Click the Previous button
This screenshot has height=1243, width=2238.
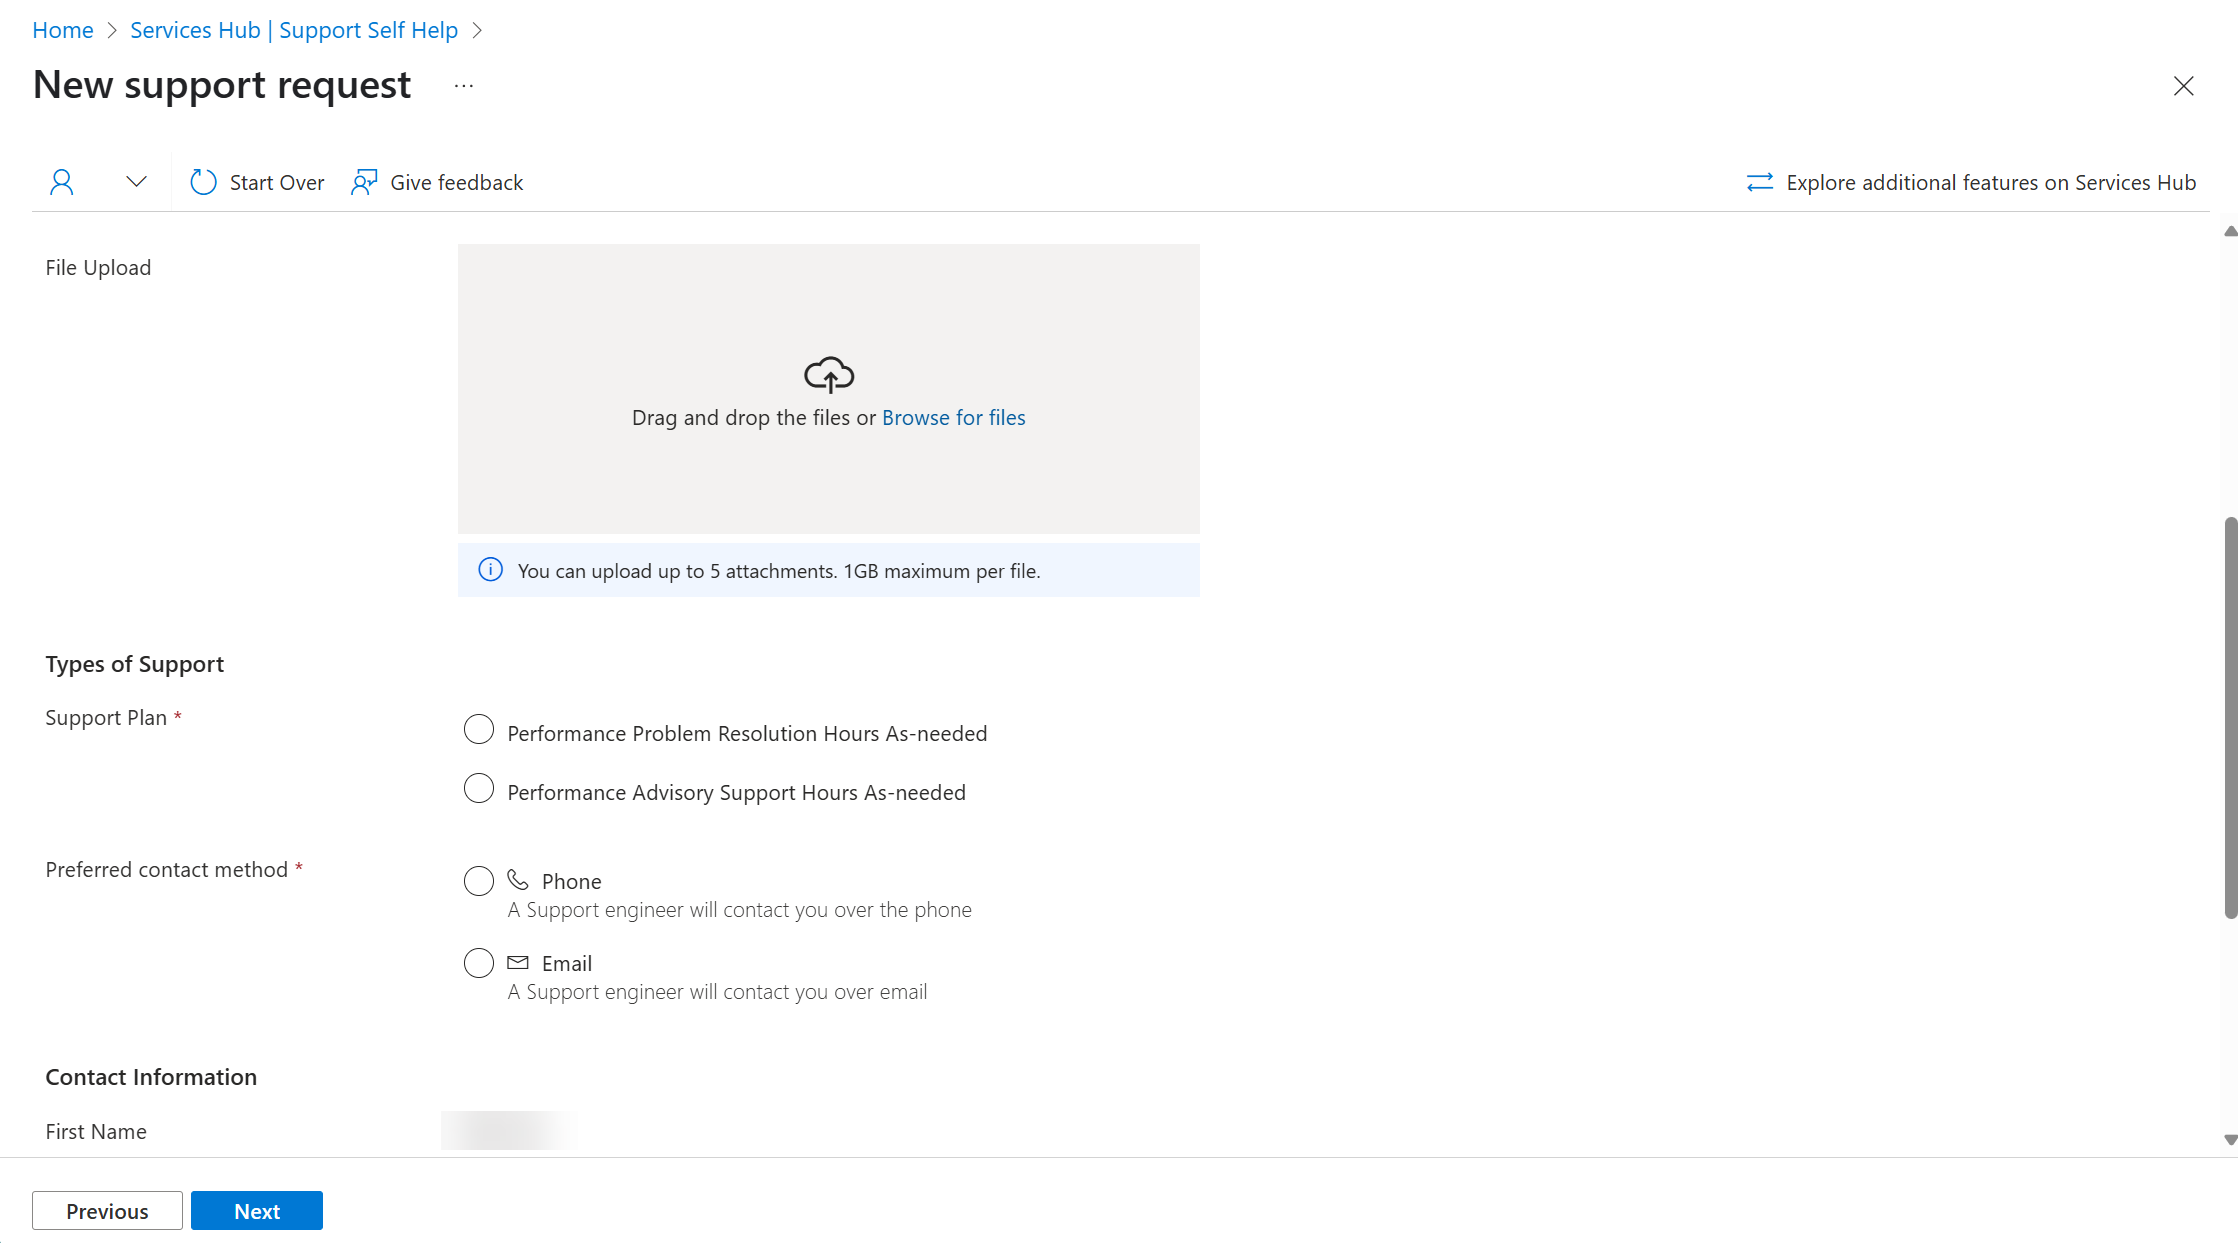click(x=107, y=1209)
